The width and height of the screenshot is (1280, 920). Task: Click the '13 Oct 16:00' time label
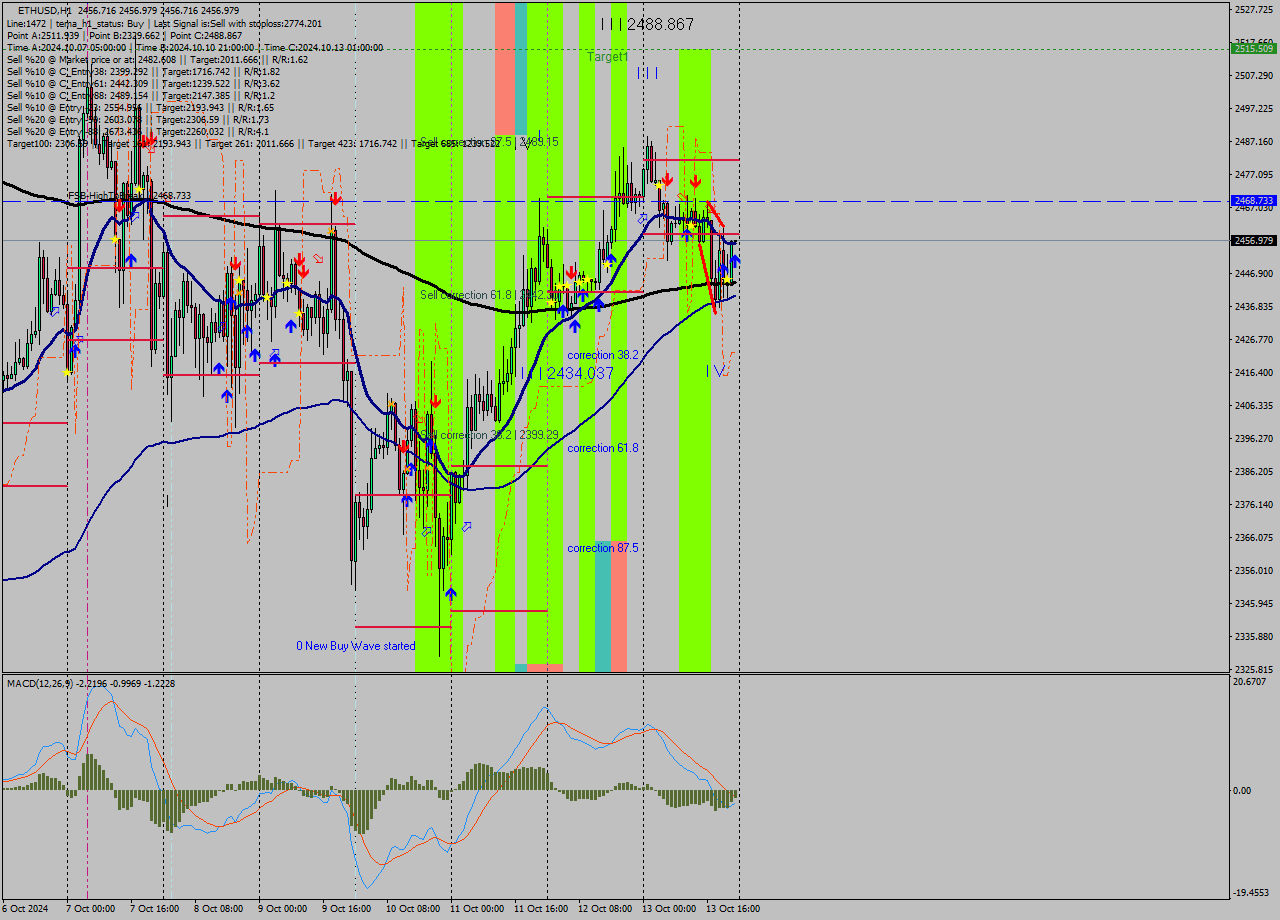(733, 908)
